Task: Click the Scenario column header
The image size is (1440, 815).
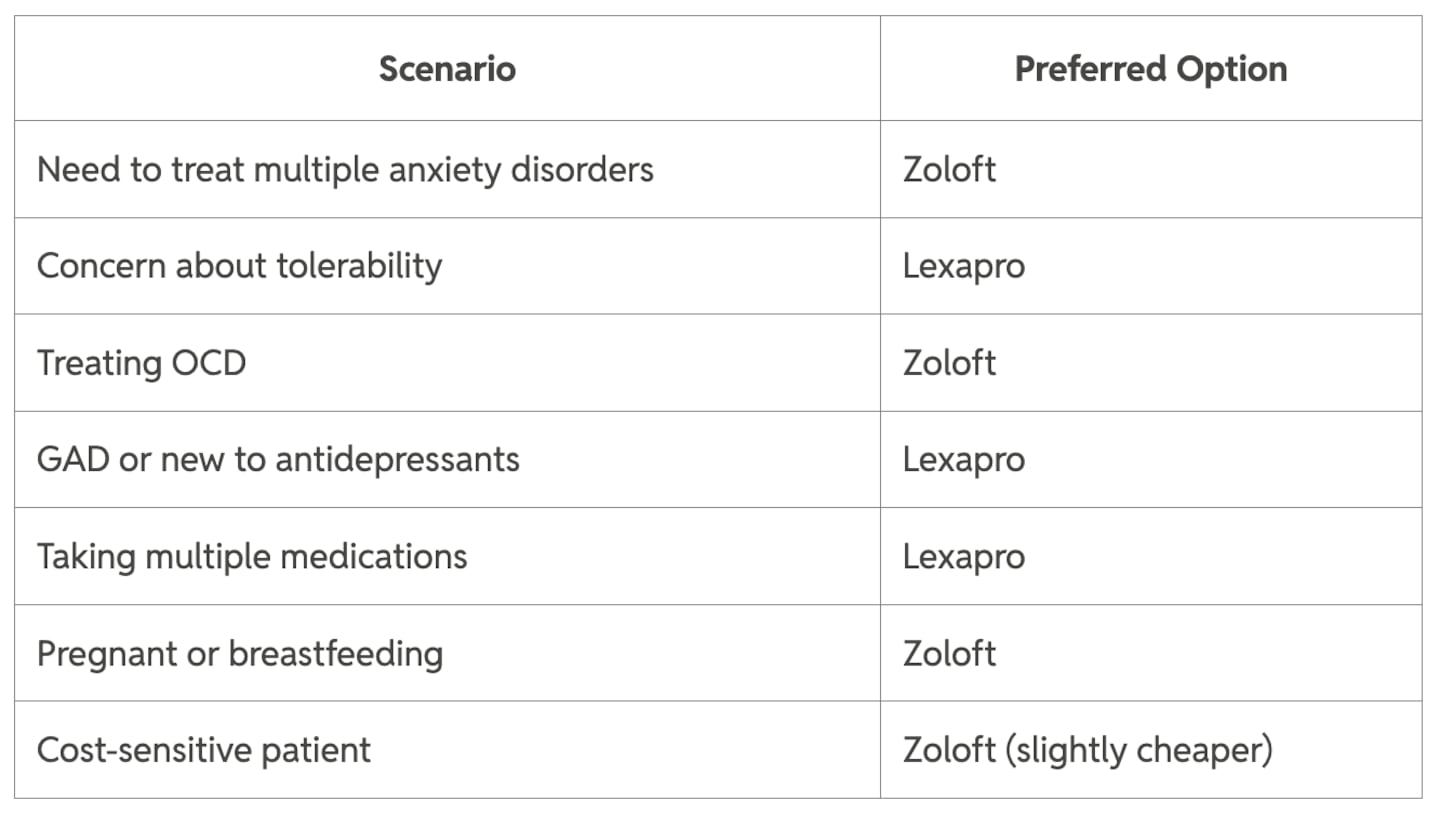Action: coord(447,69)
